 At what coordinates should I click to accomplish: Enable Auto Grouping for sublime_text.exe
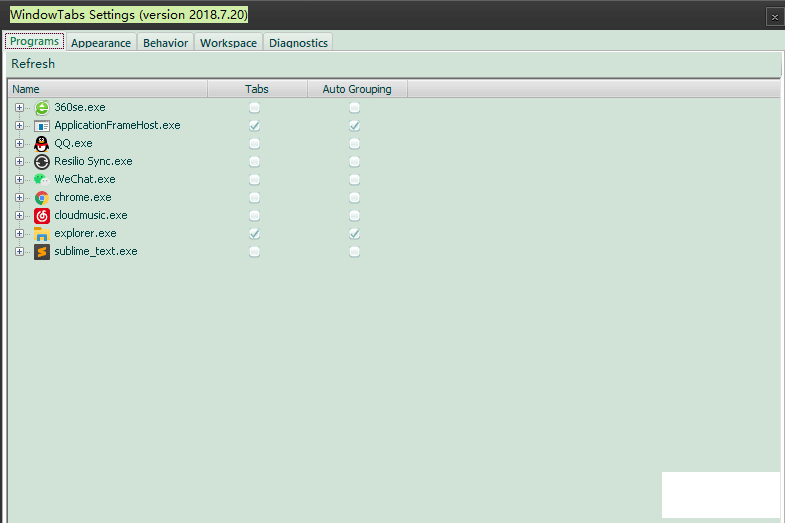coord(354,252)
